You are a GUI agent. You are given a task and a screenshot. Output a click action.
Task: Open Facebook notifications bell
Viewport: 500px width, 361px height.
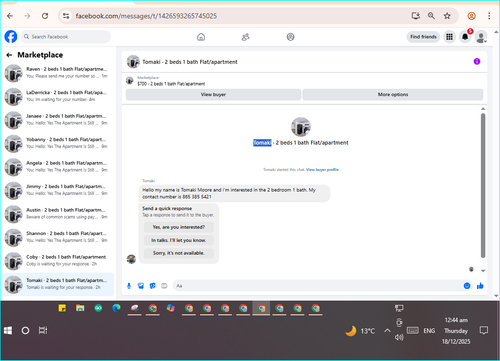pyautogui.click(x=465, y=37)
